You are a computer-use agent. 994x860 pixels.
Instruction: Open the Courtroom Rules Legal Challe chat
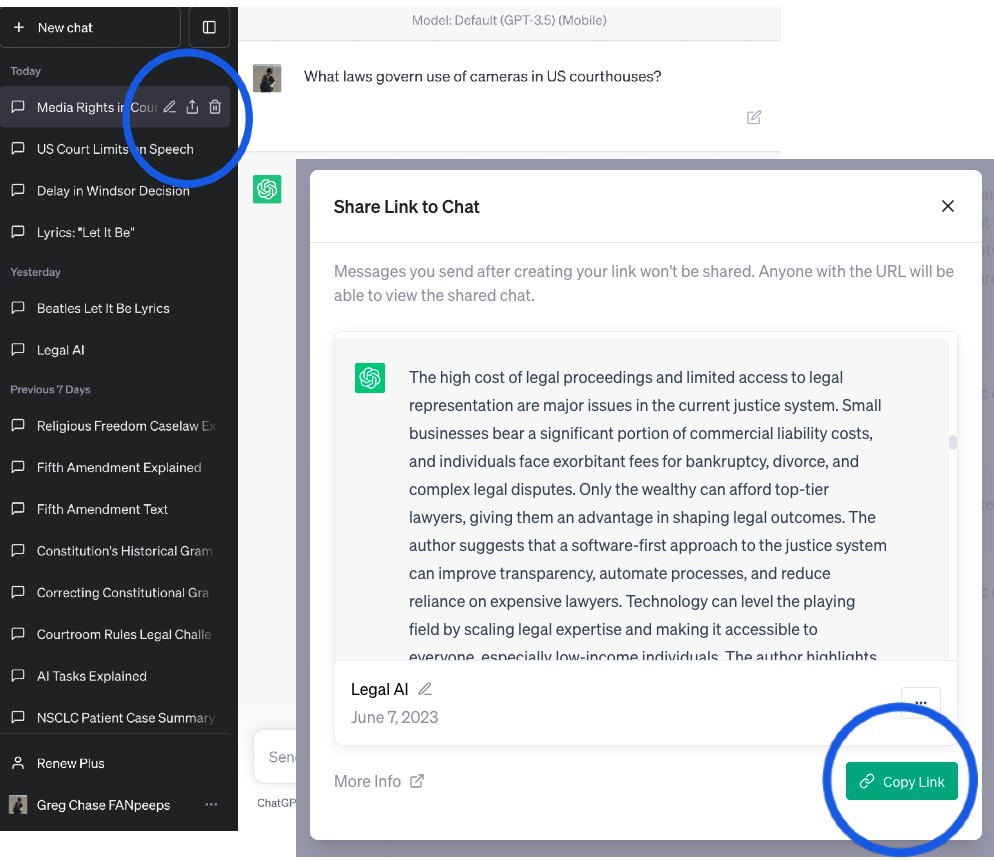tap(115, 634)
